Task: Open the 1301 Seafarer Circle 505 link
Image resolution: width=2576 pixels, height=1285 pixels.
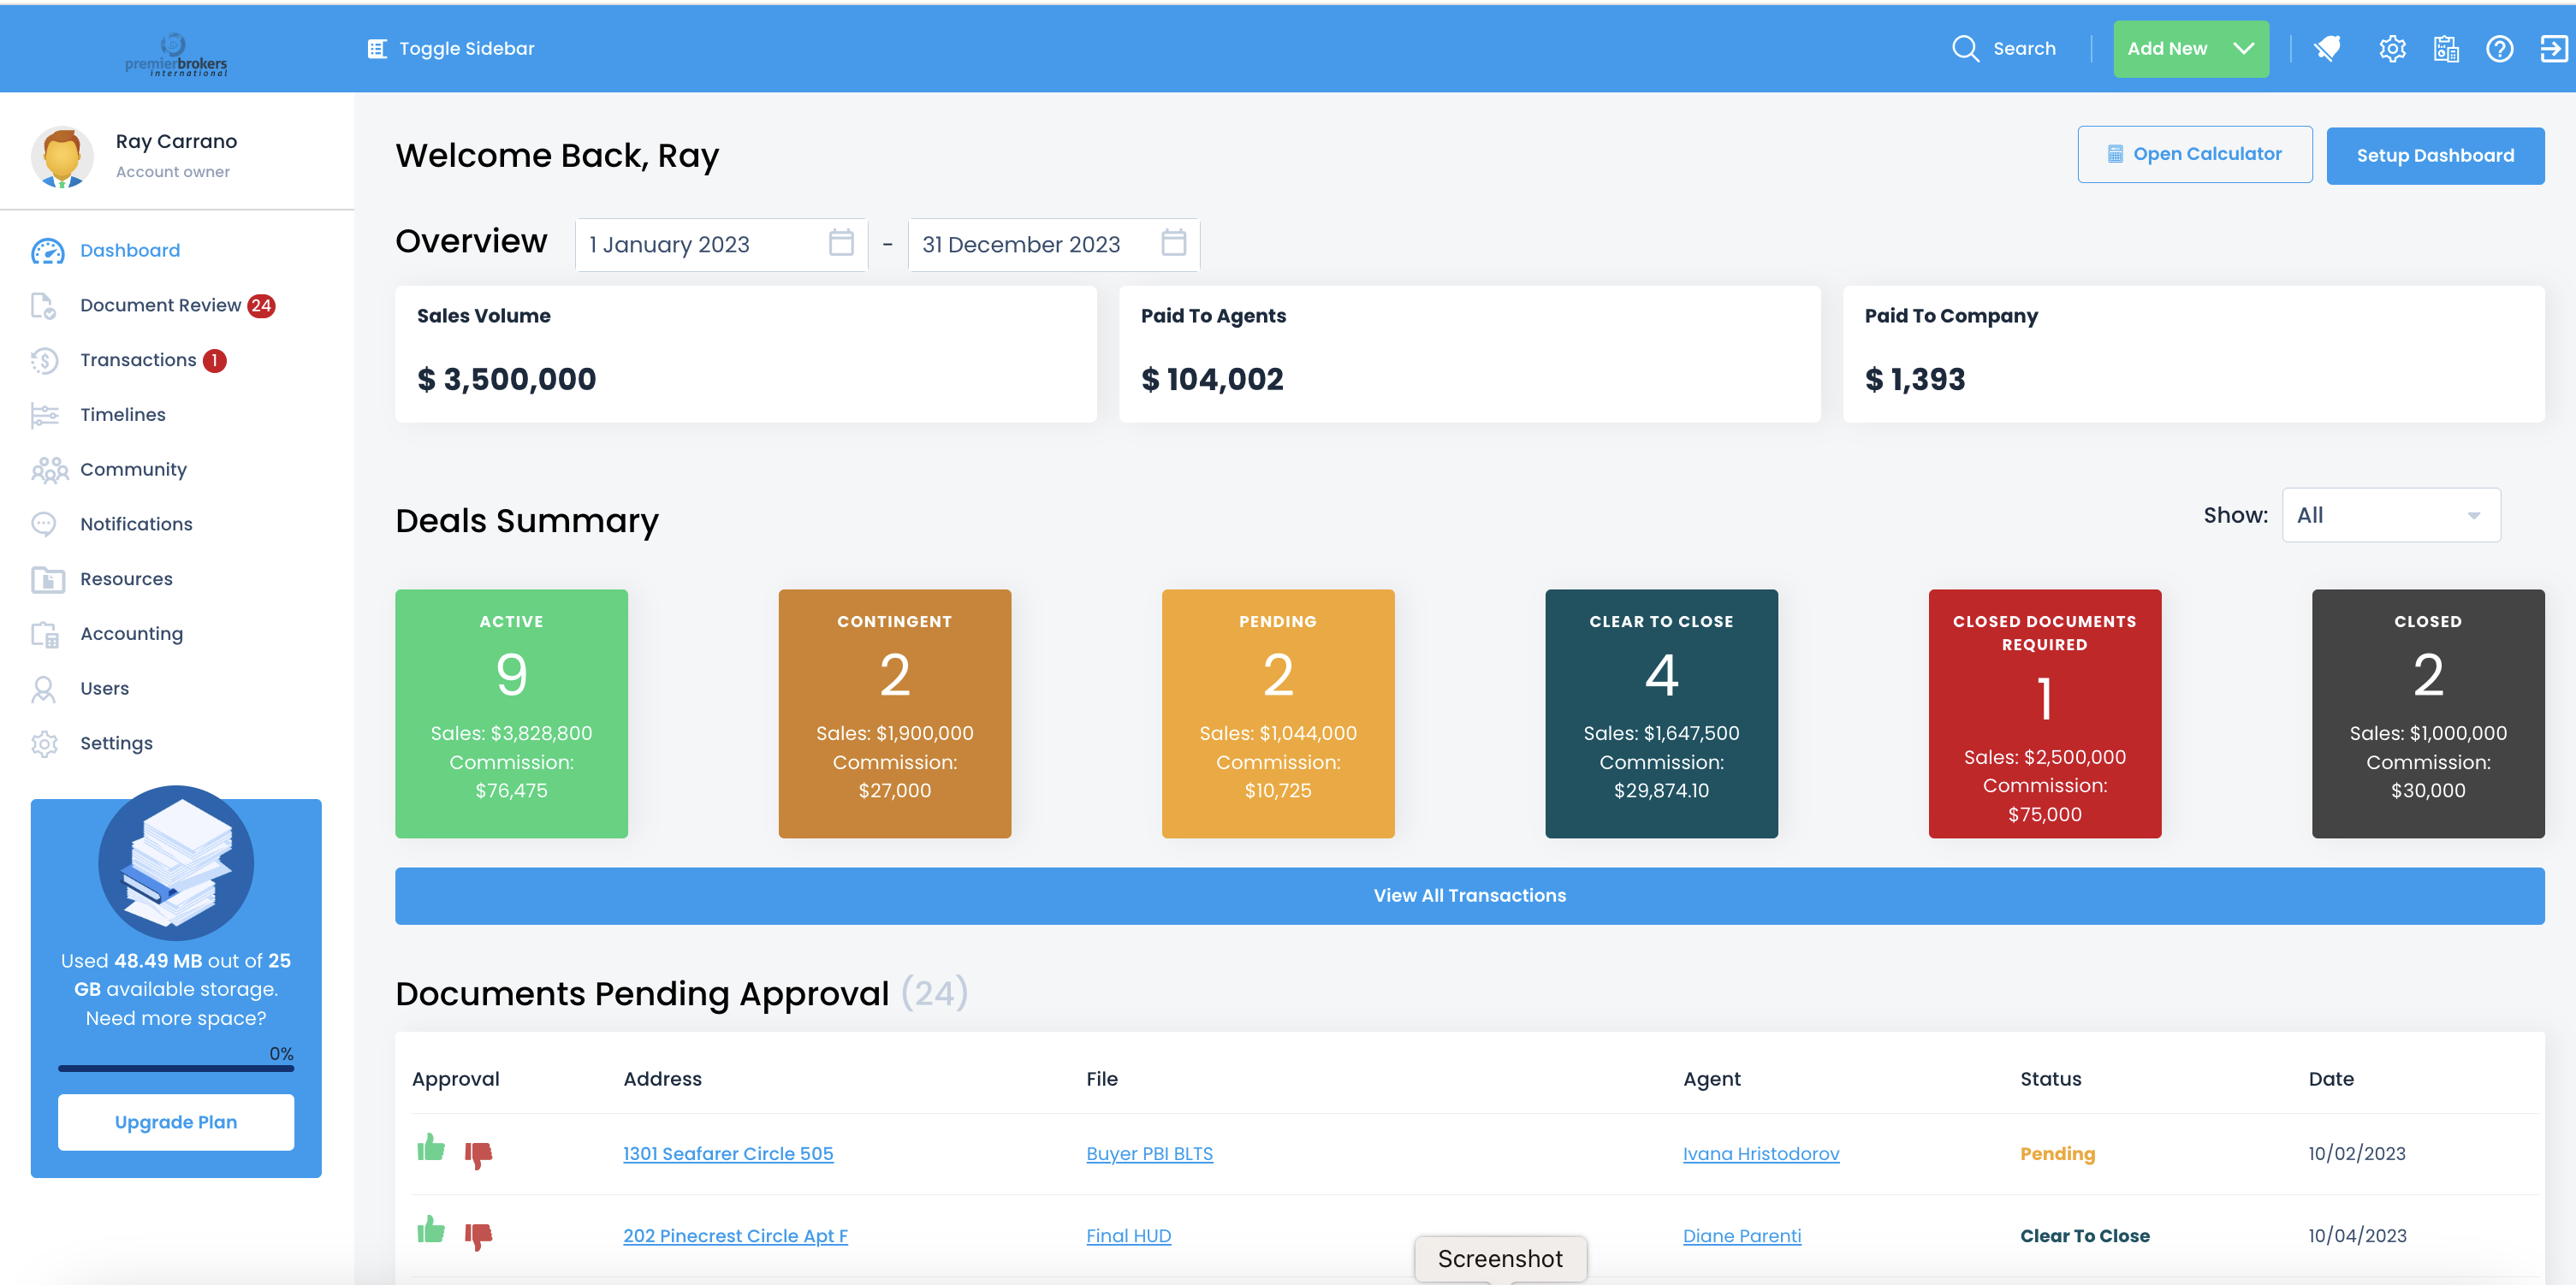Action: 728,1154
